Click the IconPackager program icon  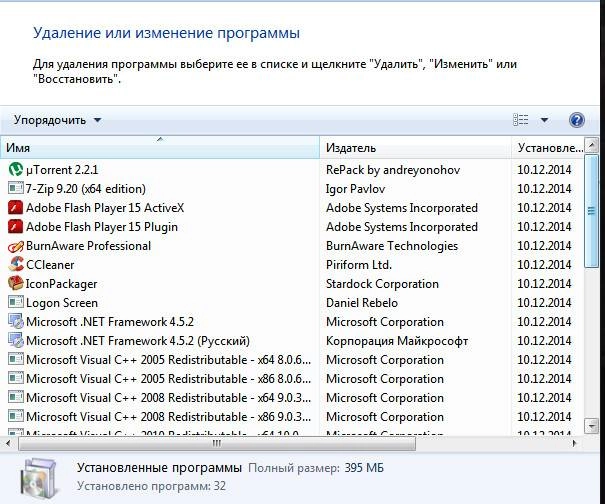(x=16, y=283)
